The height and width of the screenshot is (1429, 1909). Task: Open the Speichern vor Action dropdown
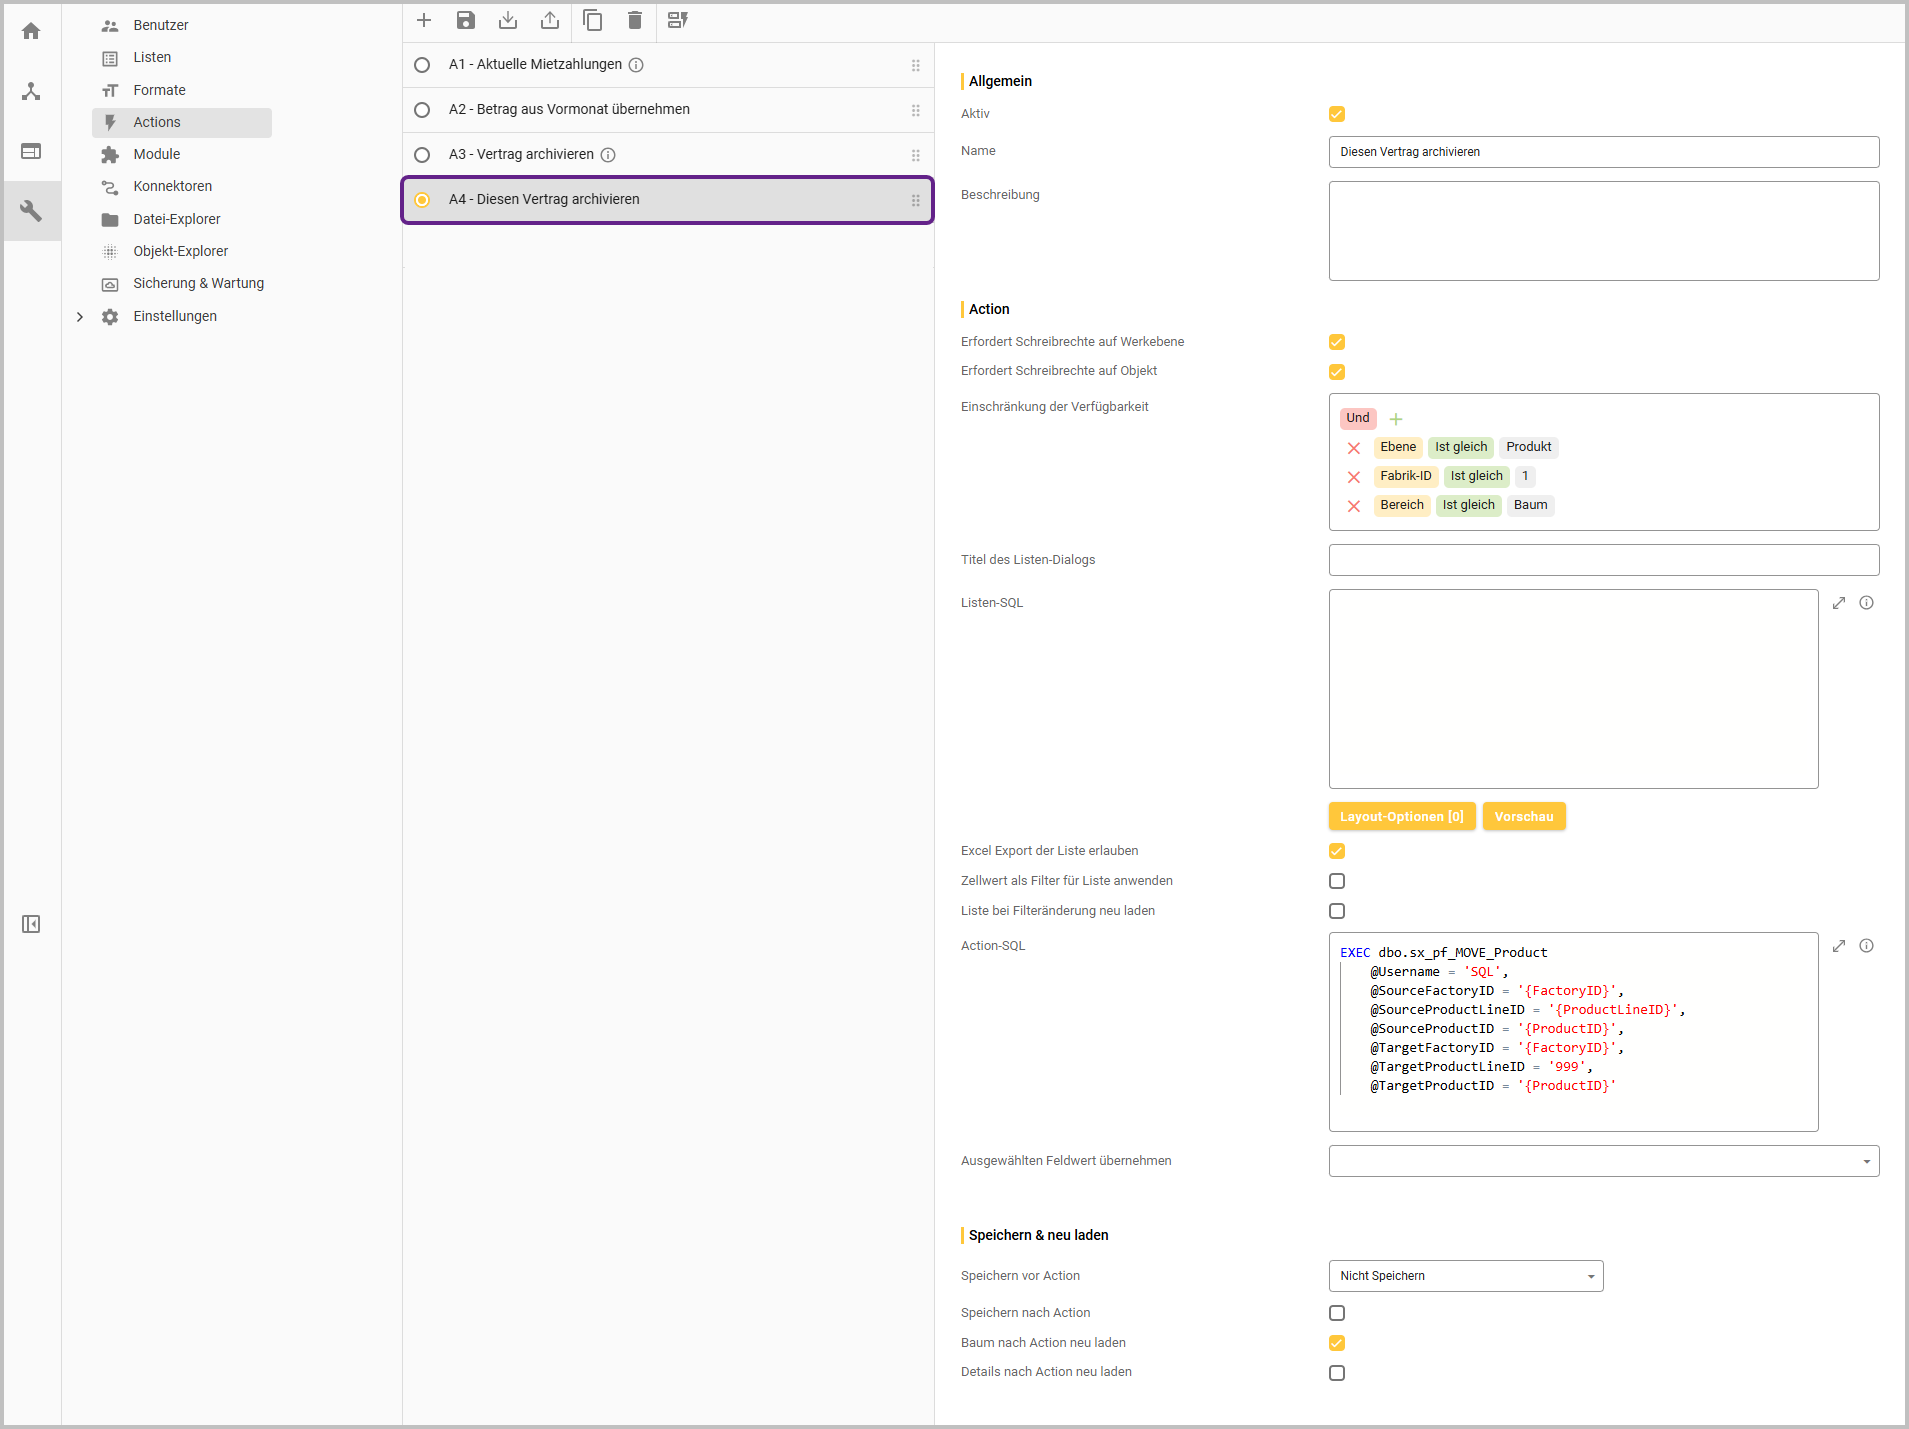click(x=1466, y=1276)
